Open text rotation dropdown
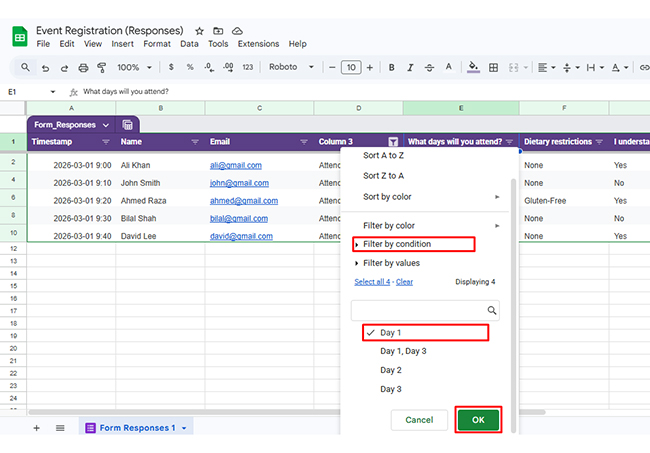The image size is (650, 453). click(620, 68)
